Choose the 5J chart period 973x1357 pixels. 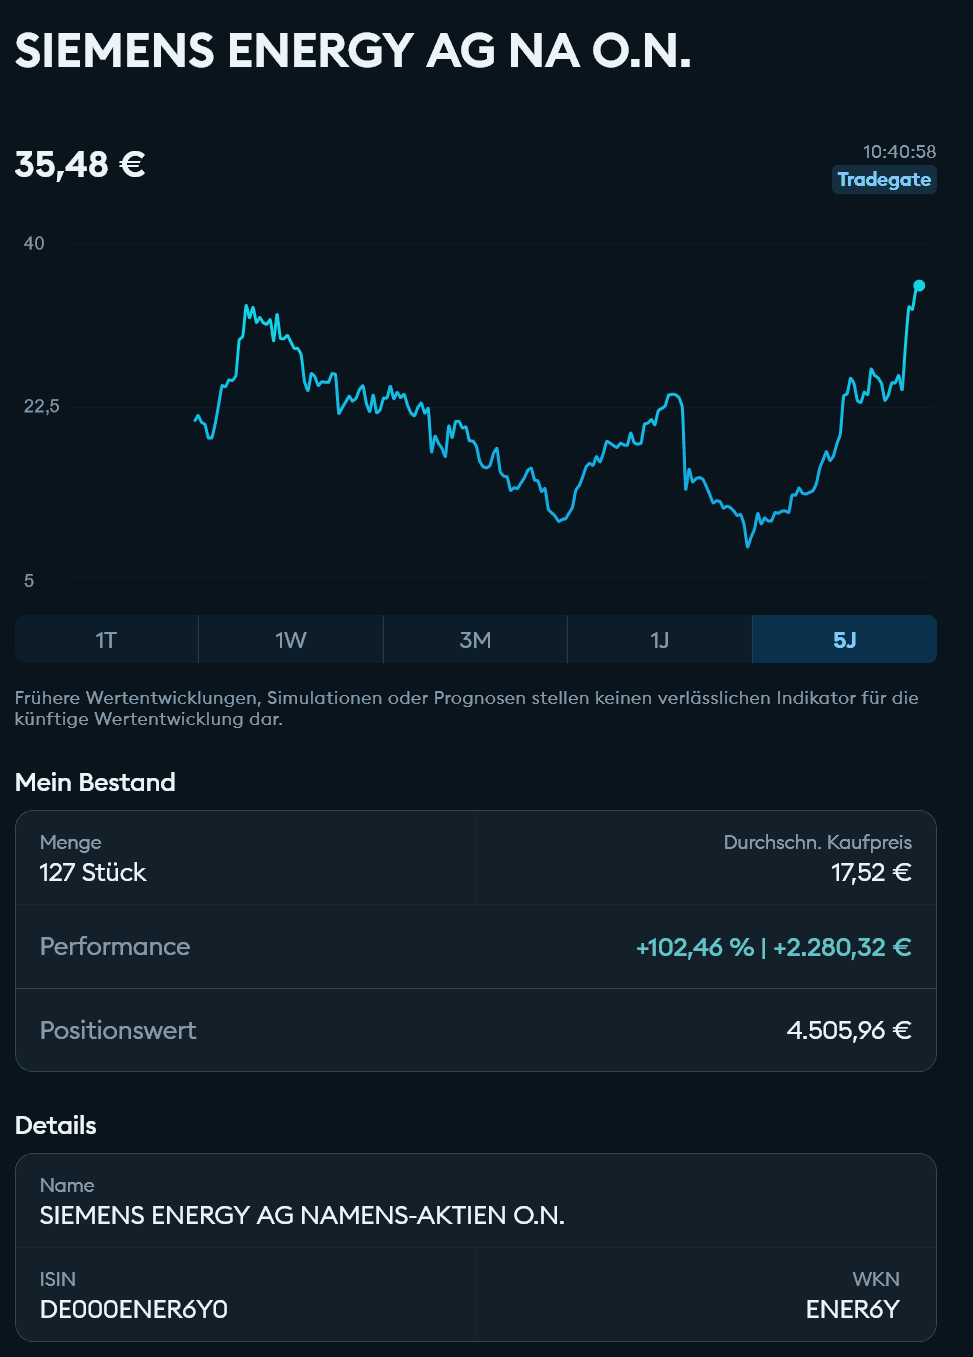point(844,640)
